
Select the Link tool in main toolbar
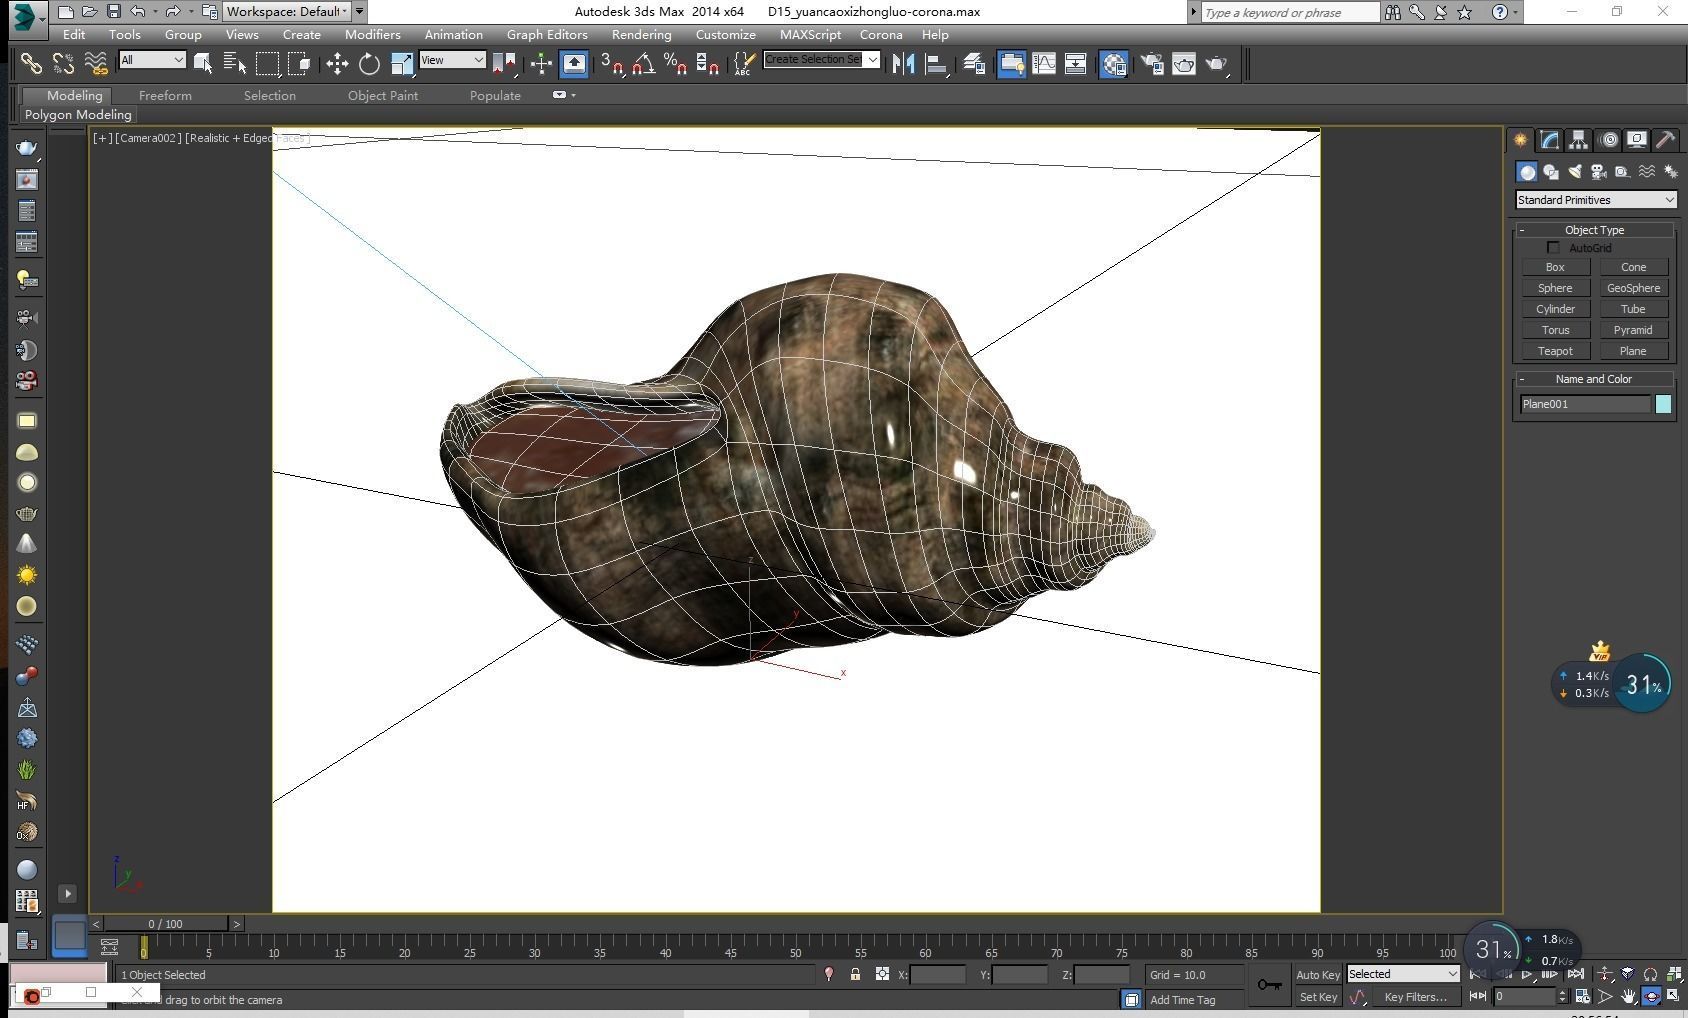[x=31, y=64]
